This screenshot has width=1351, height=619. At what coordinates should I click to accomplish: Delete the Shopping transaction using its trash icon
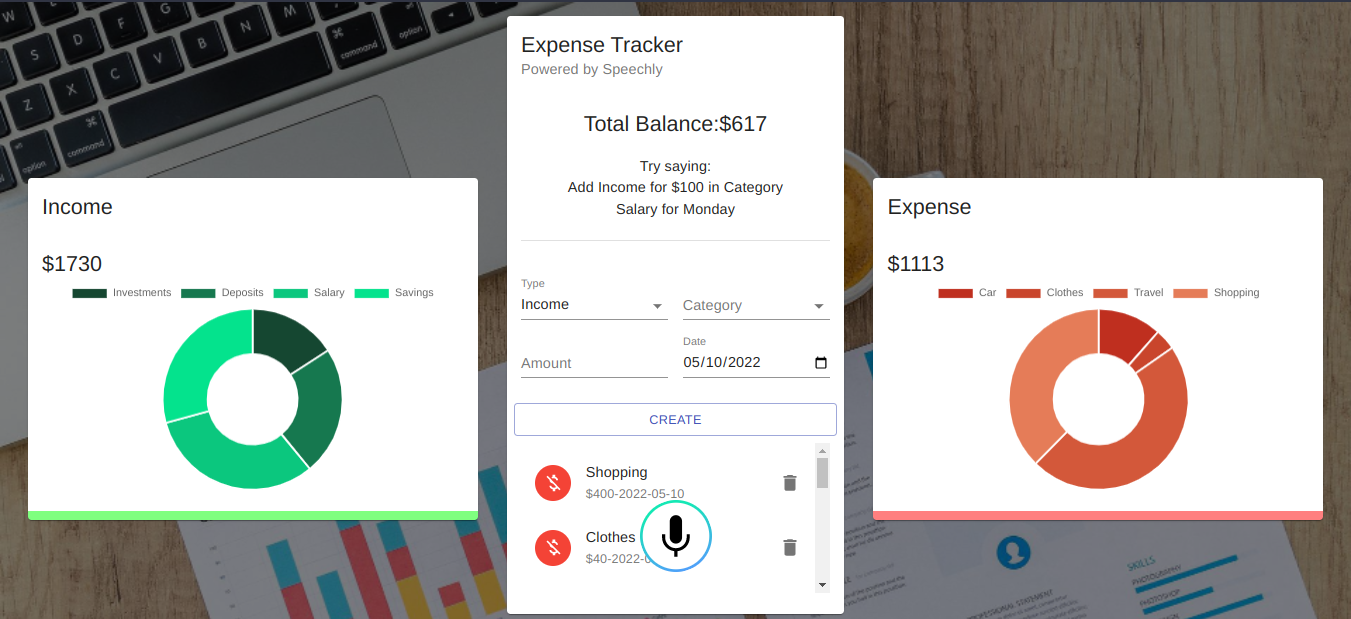tap(789, 482)
